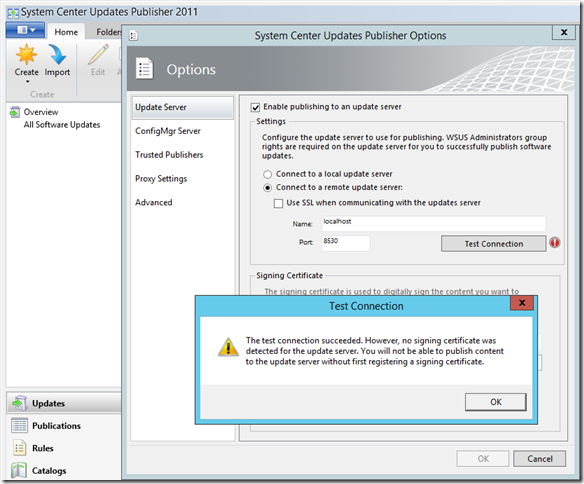This screenshot has width=584, height=484.
Task: Switch to the Home ribbon tab
Action: (66, 32)
